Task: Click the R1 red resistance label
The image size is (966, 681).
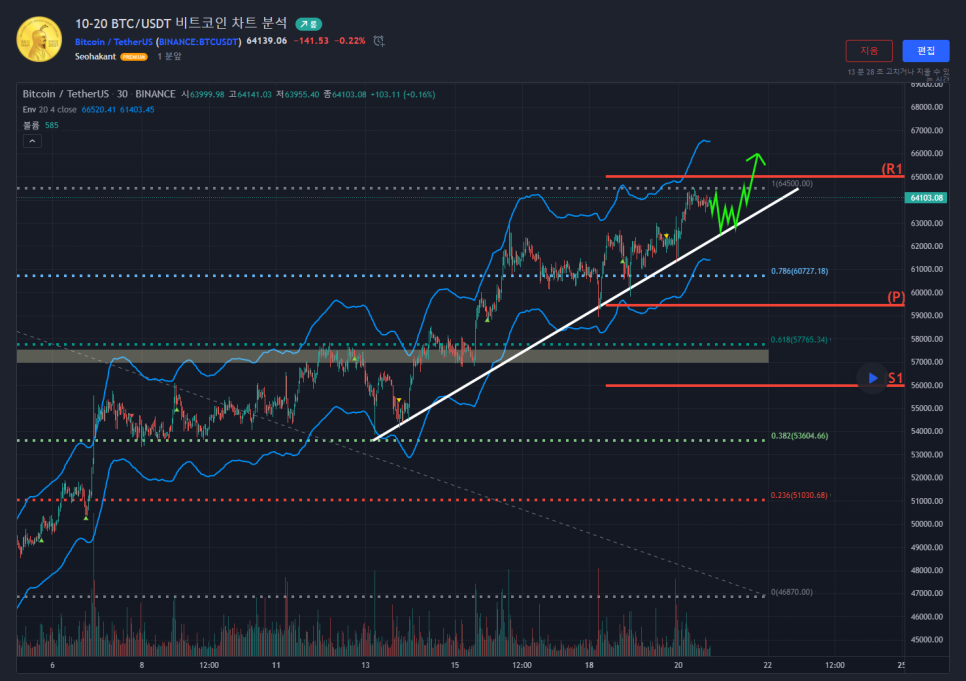Action: coord(892,168)
